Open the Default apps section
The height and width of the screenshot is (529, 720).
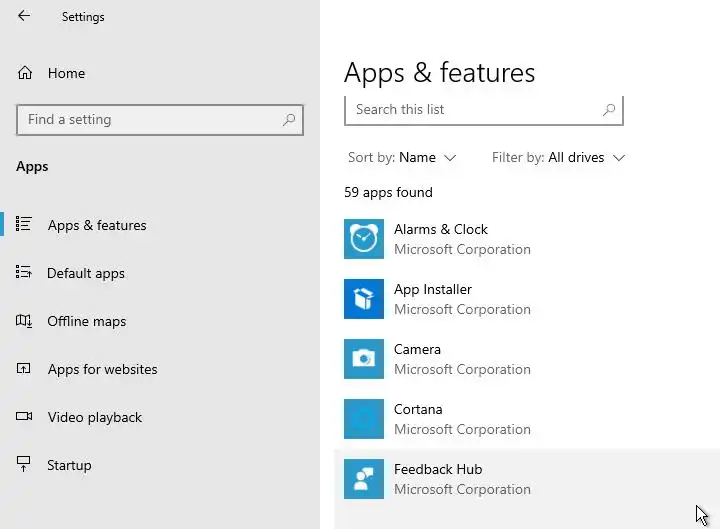(x=86, y=273)
